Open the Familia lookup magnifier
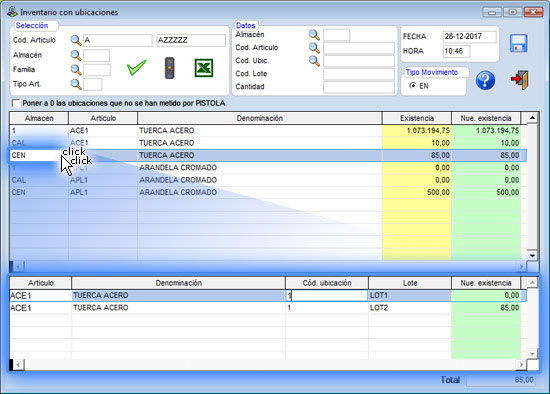This screenshot has width=550, height=394. [76, 70]
